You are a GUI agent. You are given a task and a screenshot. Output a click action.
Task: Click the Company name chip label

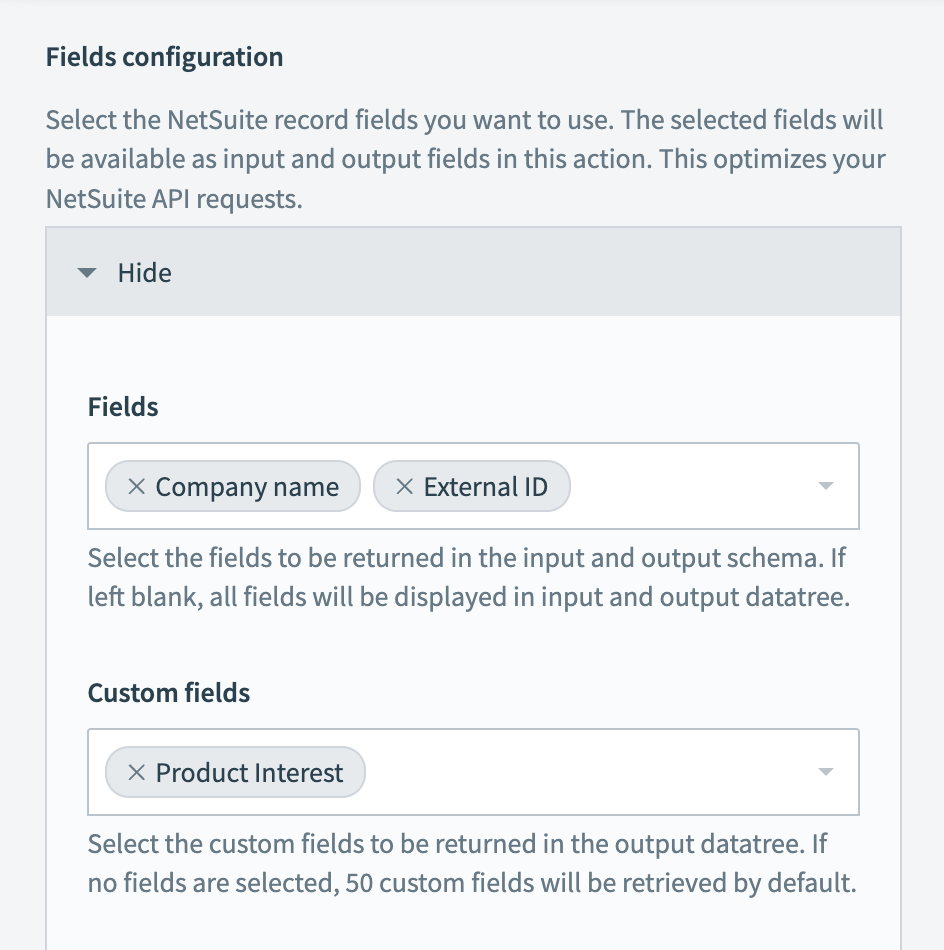point(247,487)
